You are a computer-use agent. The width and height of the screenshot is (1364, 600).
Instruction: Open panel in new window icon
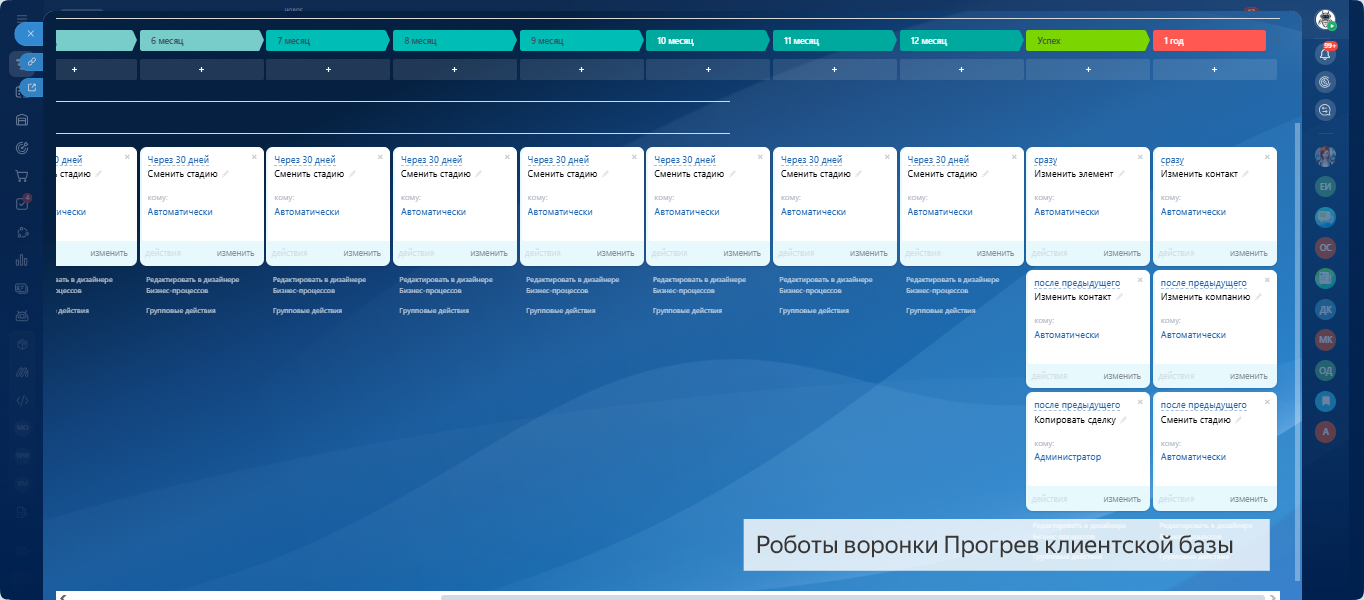[x=31, y=88]
